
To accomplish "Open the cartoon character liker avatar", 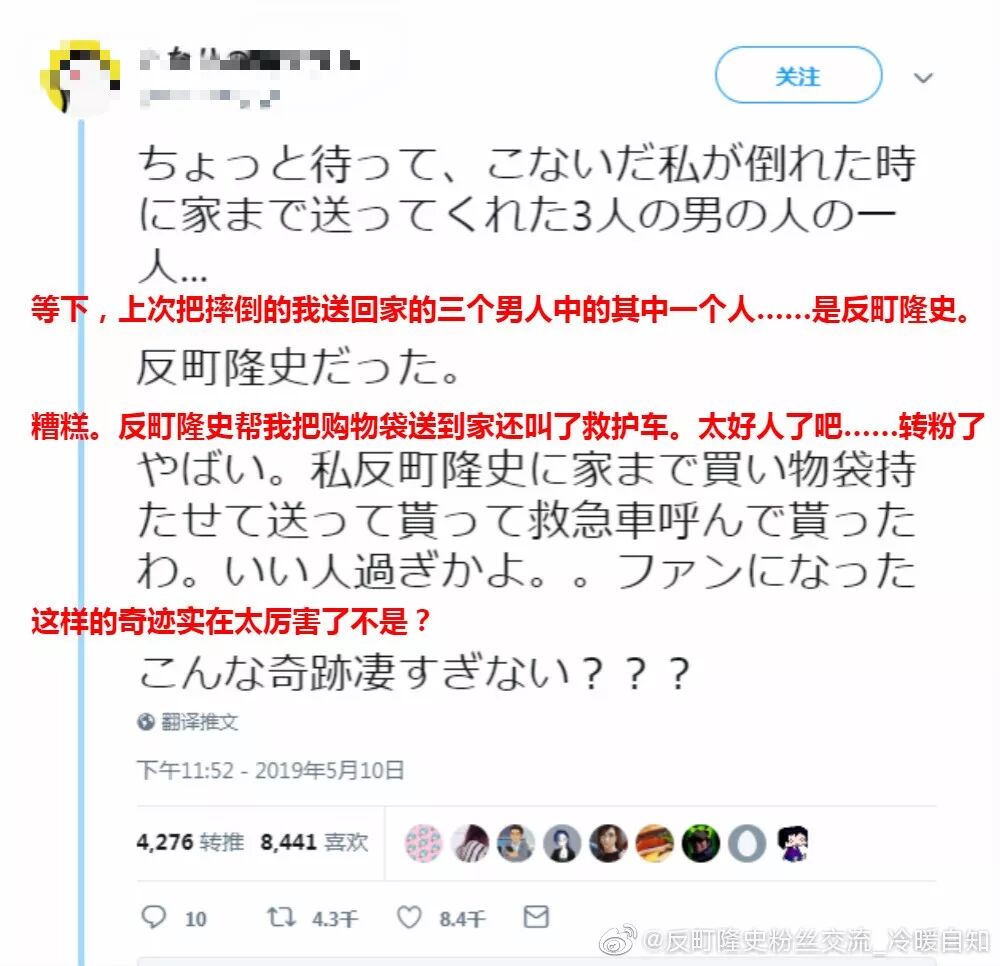I will pos(793,843).
